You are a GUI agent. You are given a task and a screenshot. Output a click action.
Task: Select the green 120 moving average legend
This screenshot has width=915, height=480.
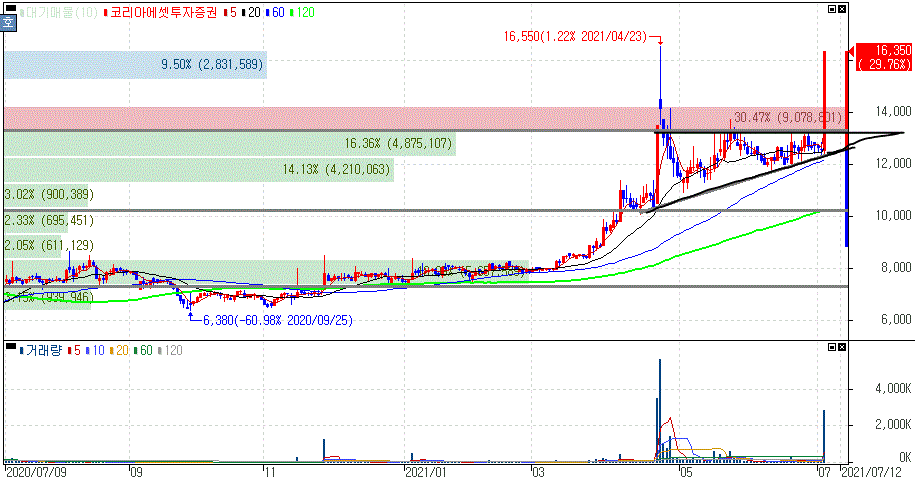302,12
